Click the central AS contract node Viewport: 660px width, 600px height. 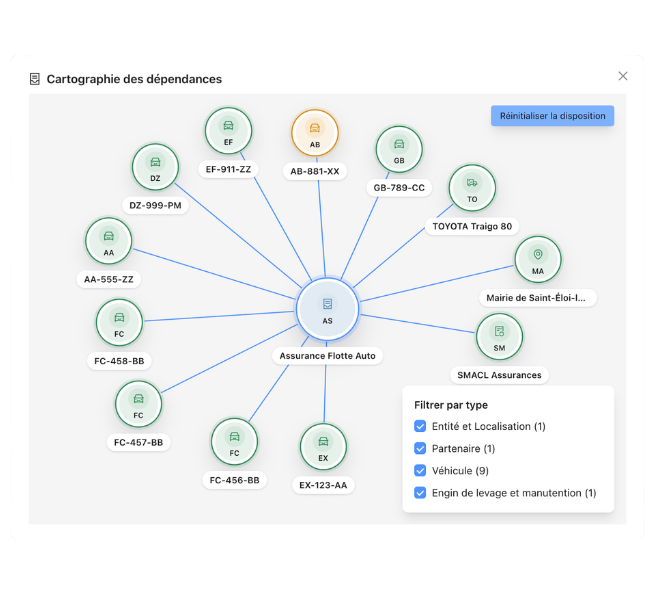click(x=327, y=309)
